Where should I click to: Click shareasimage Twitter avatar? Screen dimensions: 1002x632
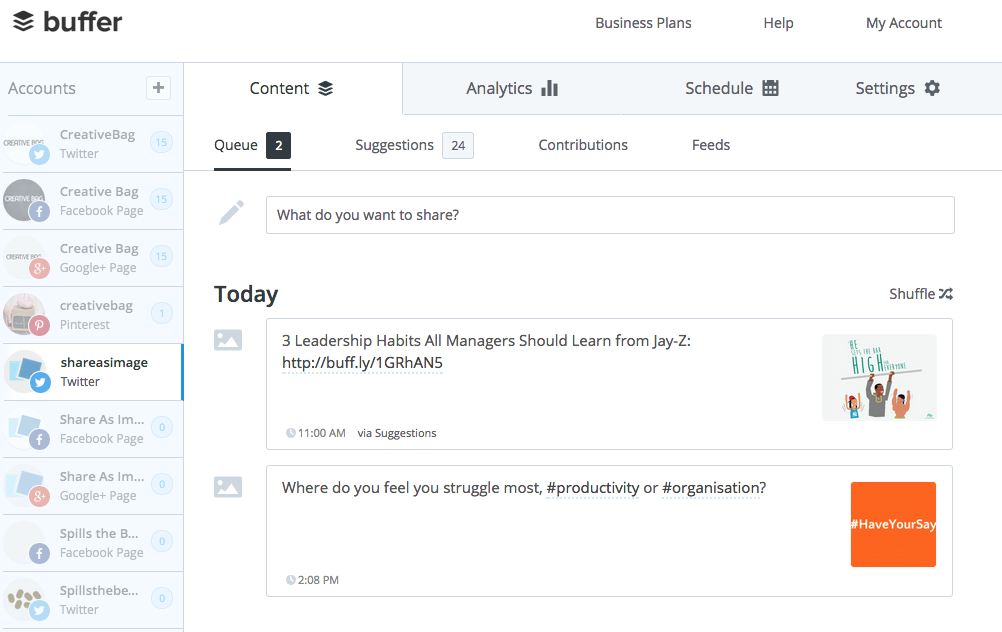point(26,371)
